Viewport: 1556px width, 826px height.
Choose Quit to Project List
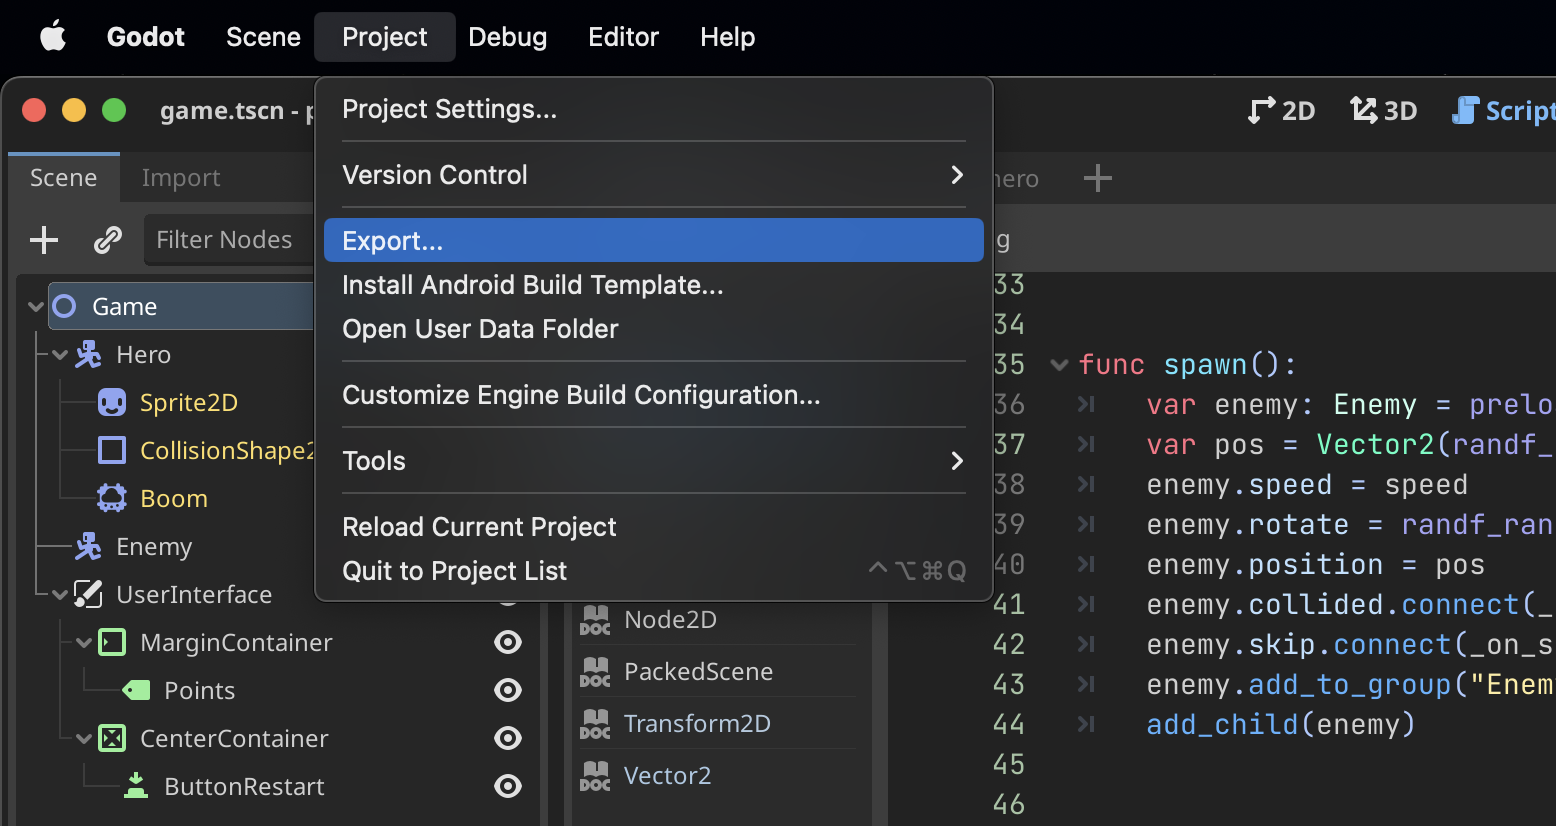point(654,571)
